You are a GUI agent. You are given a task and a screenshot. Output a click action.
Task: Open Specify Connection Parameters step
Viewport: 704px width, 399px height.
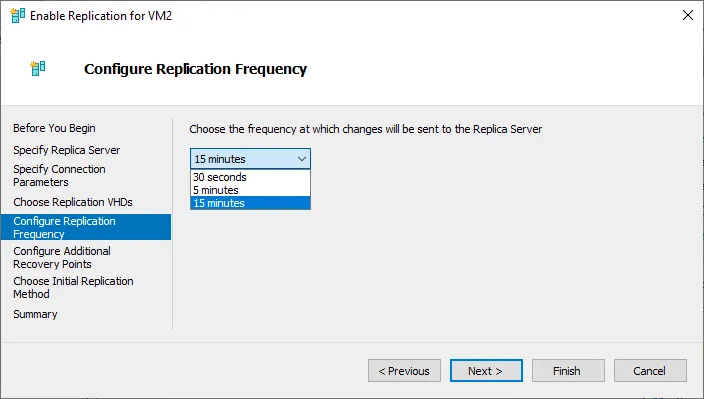click(x=59, y=175)
